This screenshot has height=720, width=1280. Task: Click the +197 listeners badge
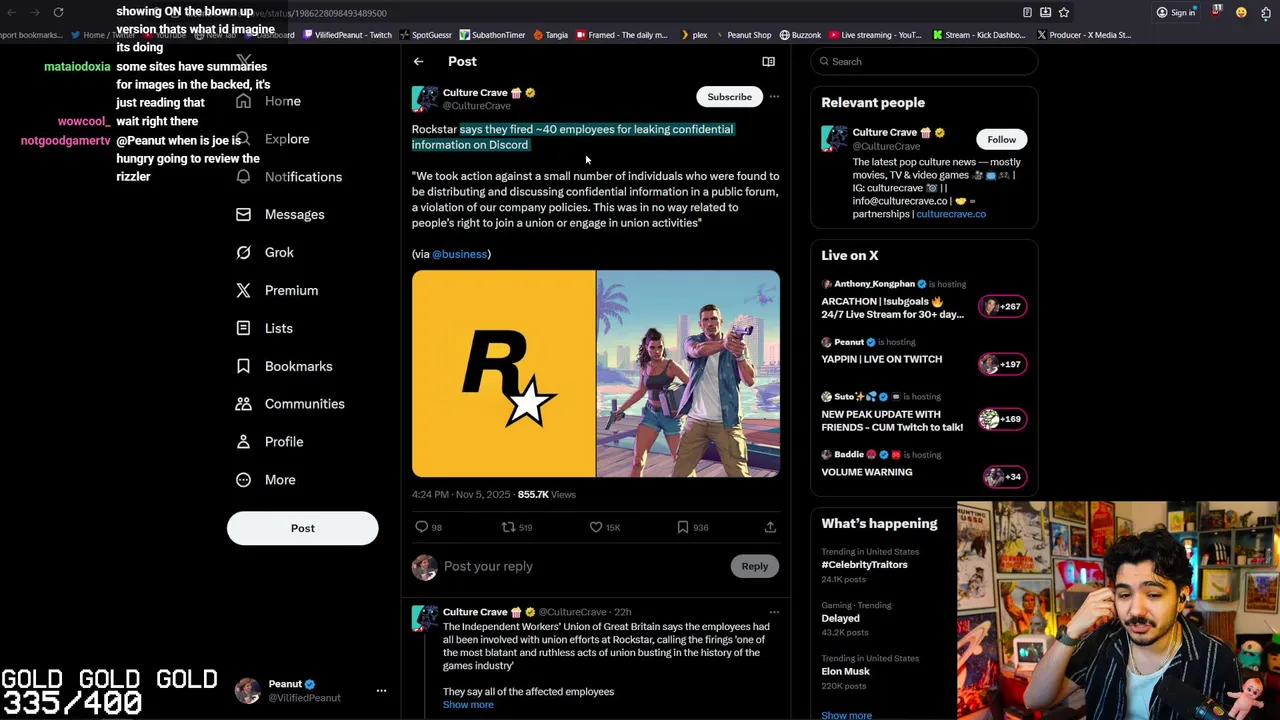(x=1003, y=364)
